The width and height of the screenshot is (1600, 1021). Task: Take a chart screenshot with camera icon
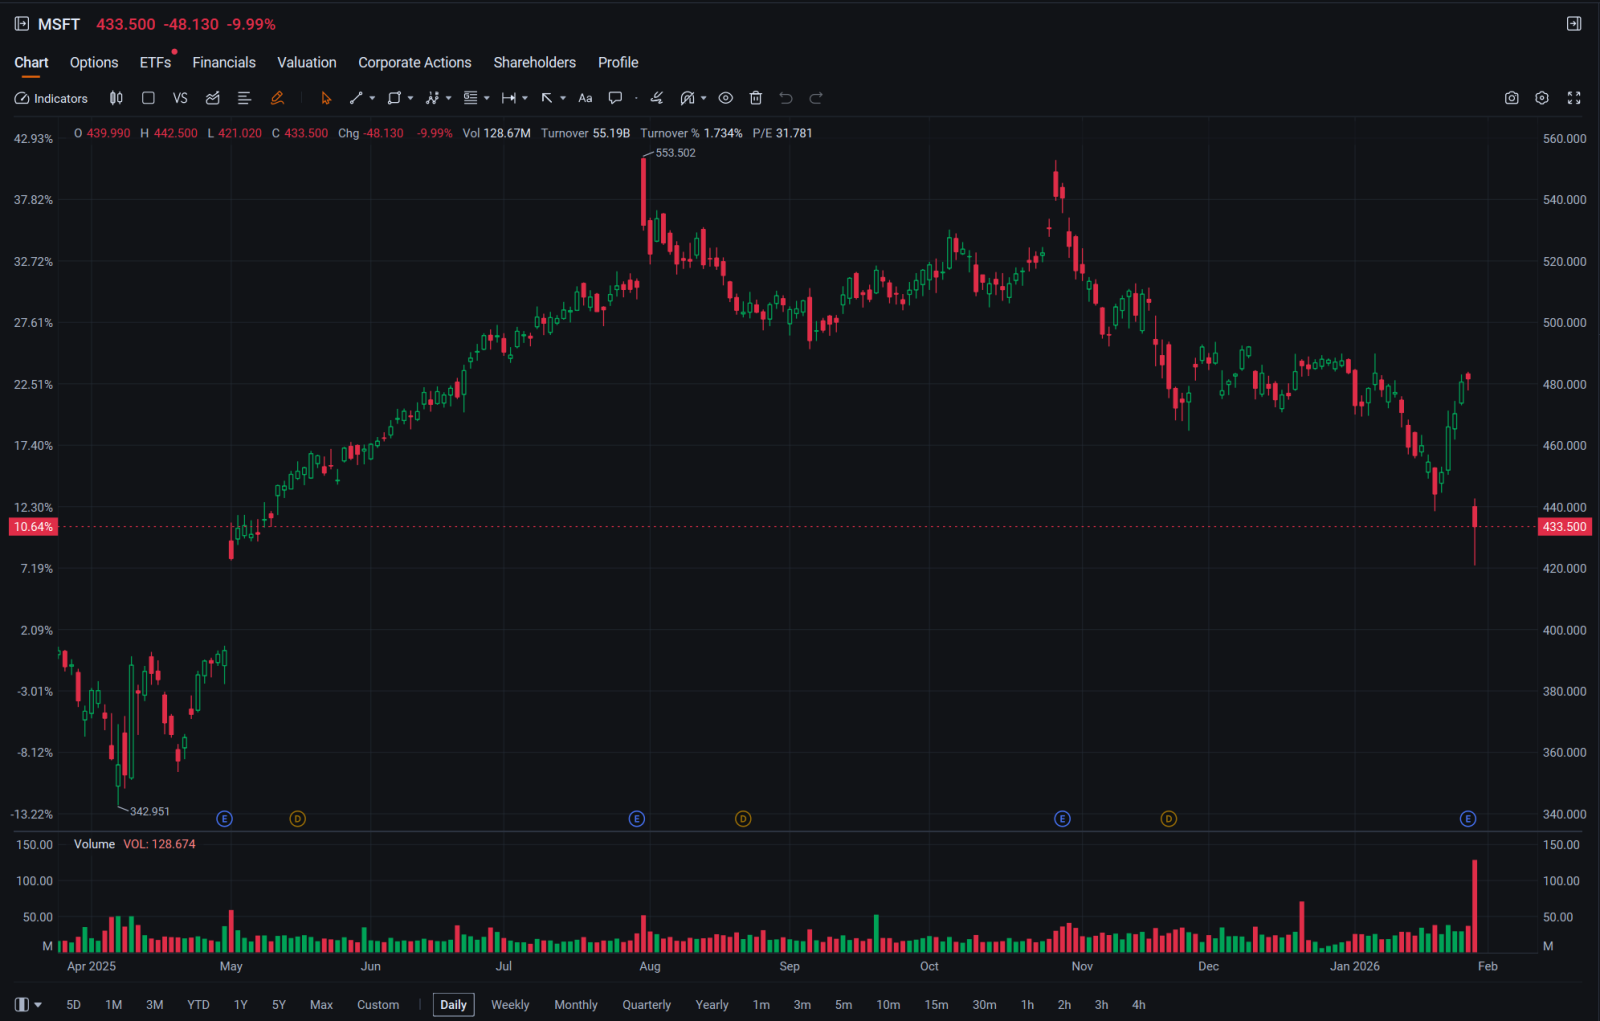click(x=1511, y=98)
